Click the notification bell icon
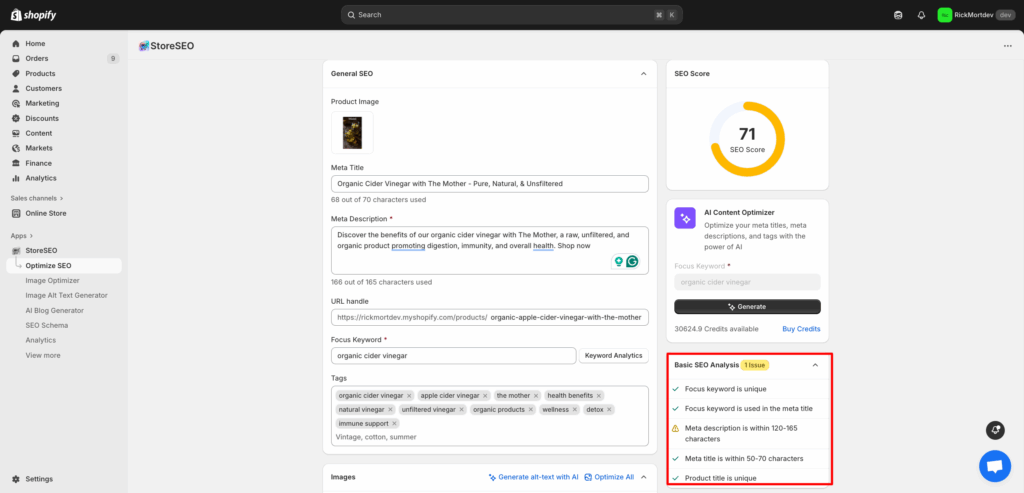Image resolution: width=1024 pixels, height=493 pixels. [921, 15]
